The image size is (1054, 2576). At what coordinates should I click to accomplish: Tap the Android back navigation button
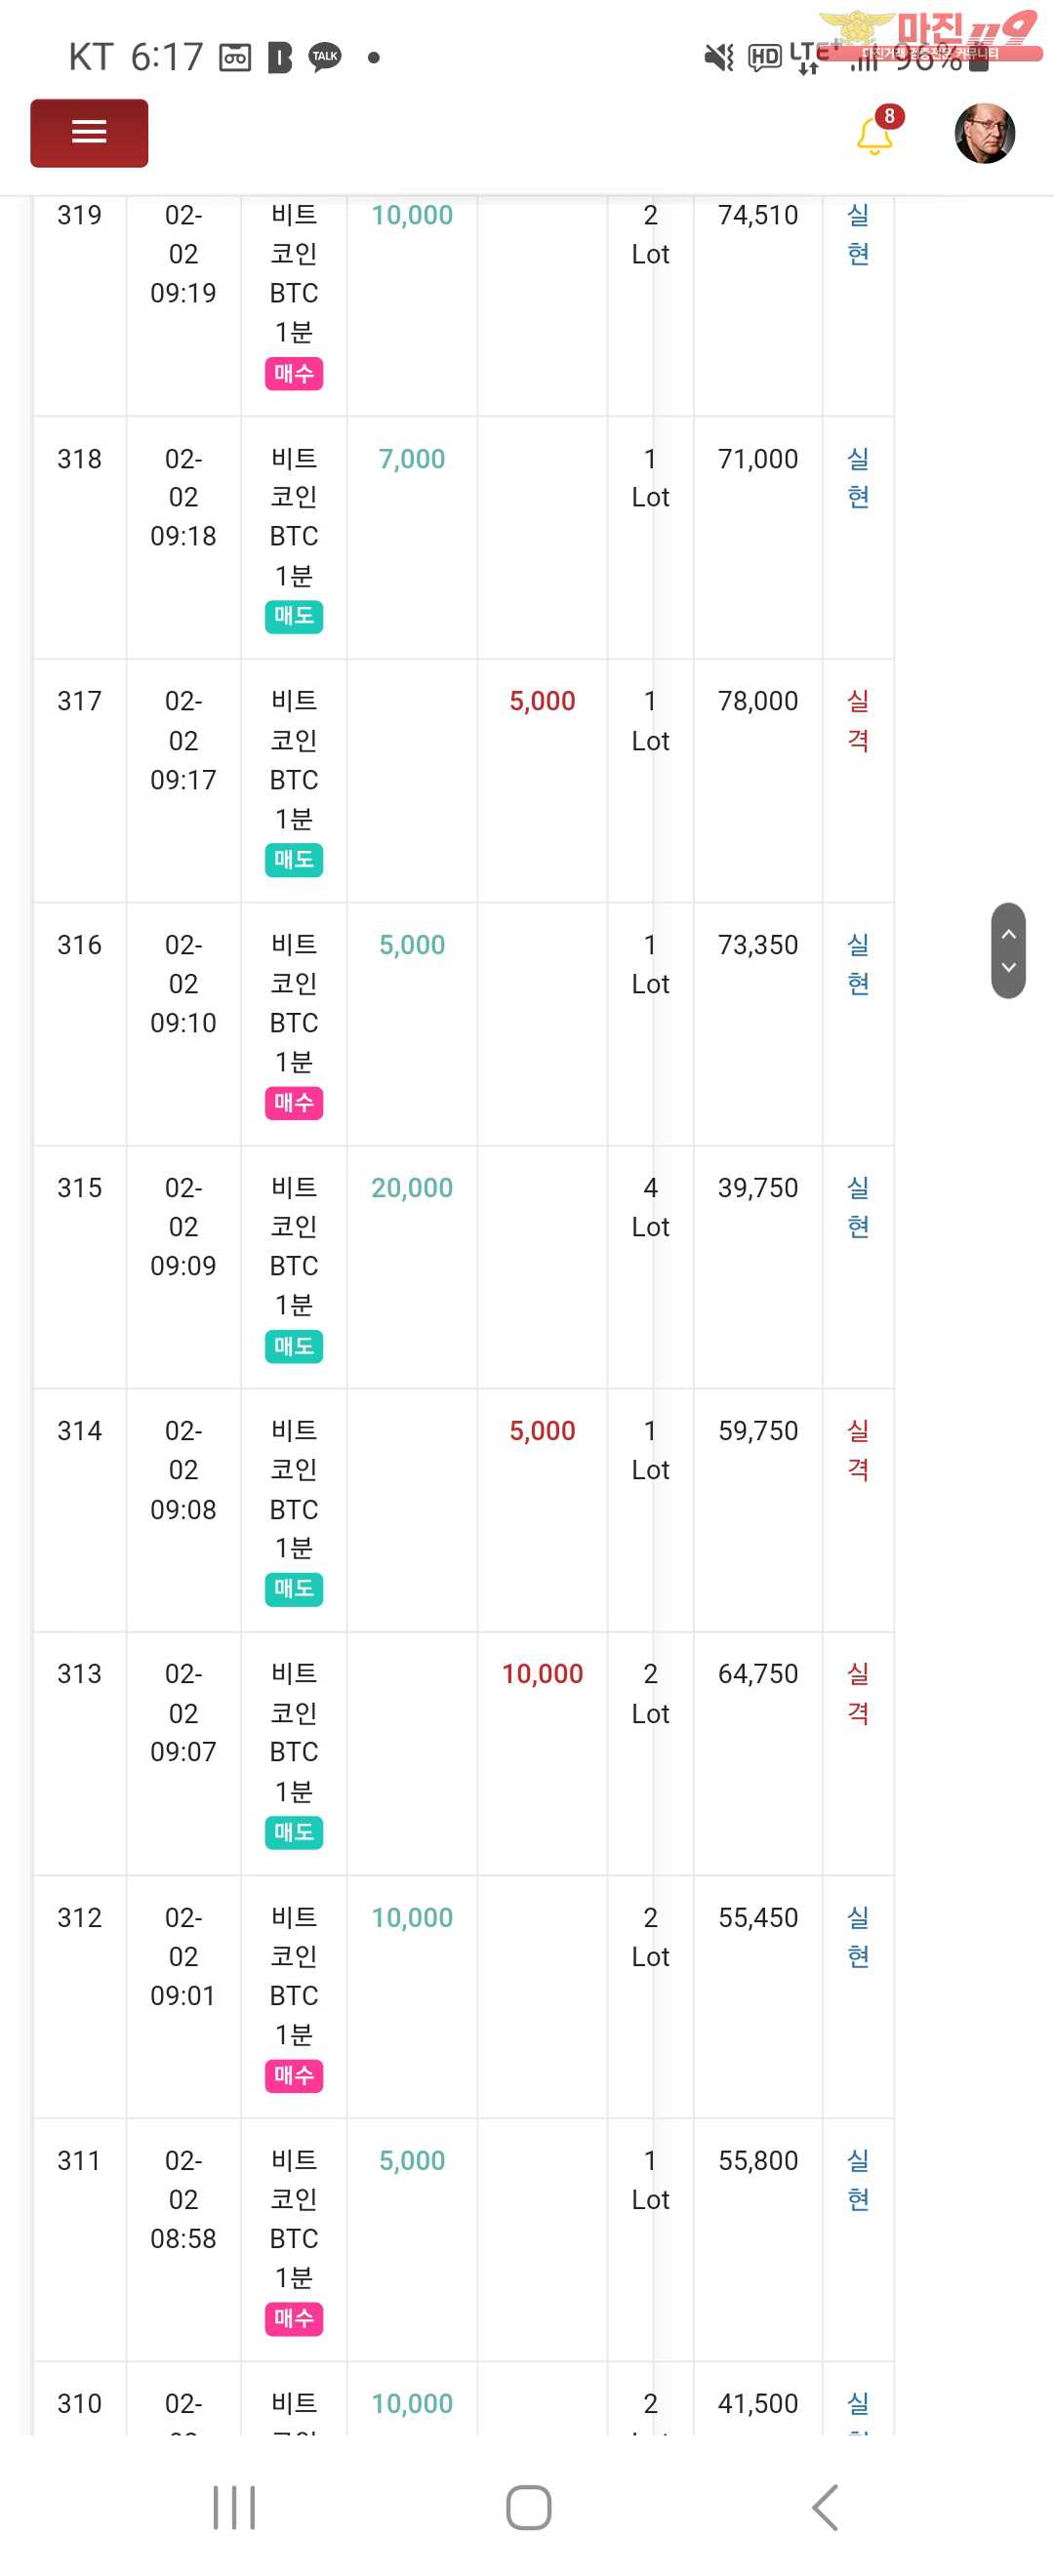click(x=825, y=2507)
